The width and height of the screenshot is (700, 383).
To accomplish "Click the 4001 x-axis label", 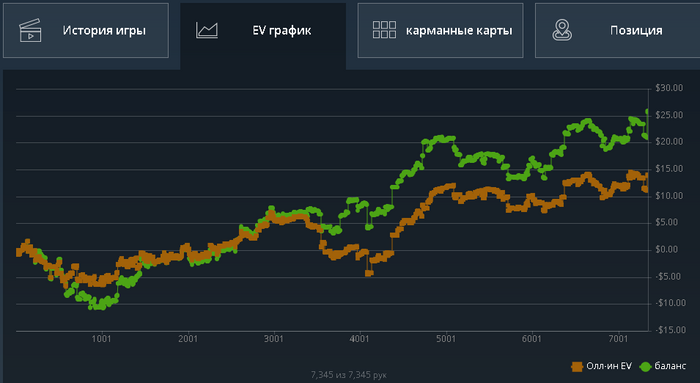I will [x=360, y=339].
